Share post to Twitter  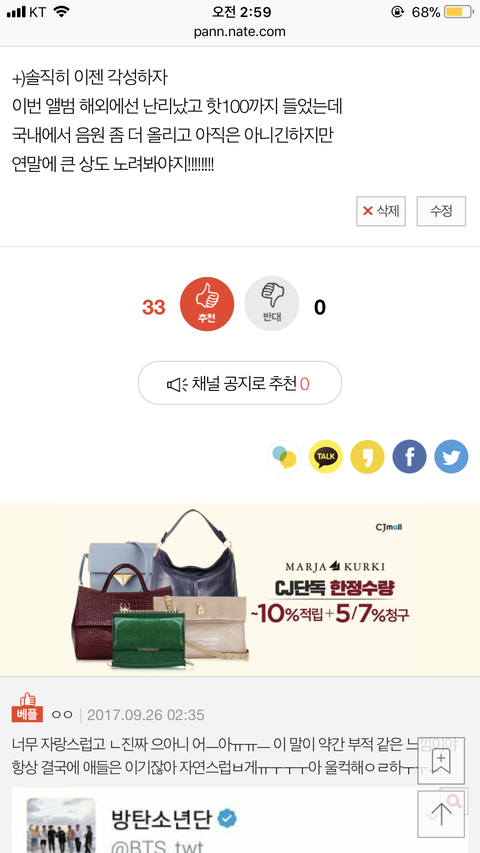(451, 456)
